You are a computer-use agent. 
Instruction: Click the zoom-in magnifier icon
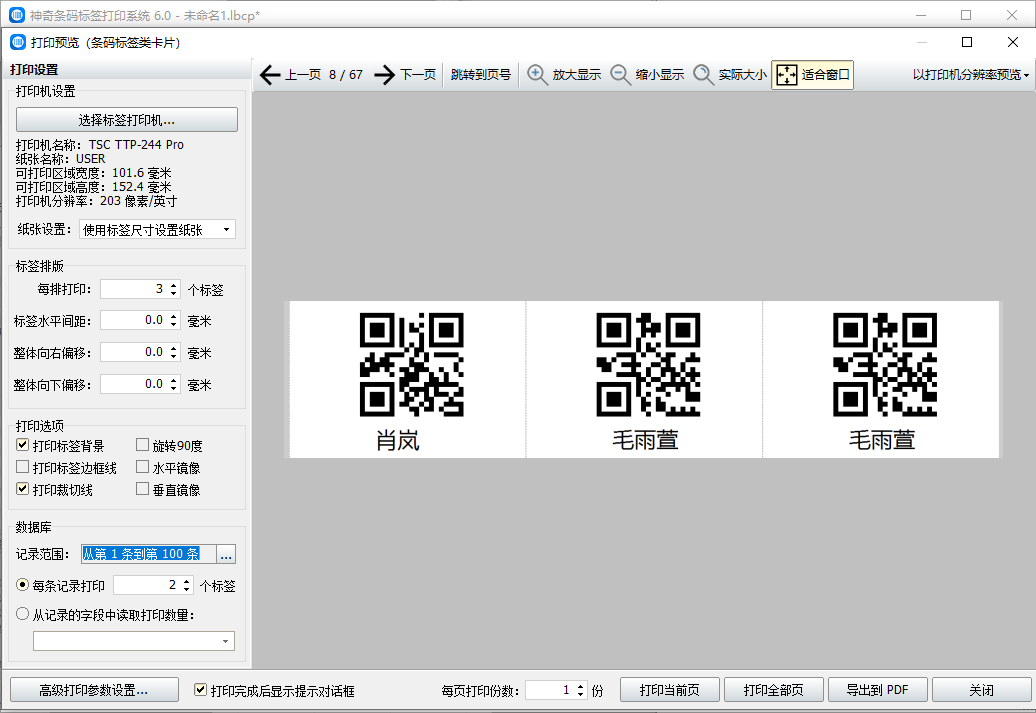537,75
